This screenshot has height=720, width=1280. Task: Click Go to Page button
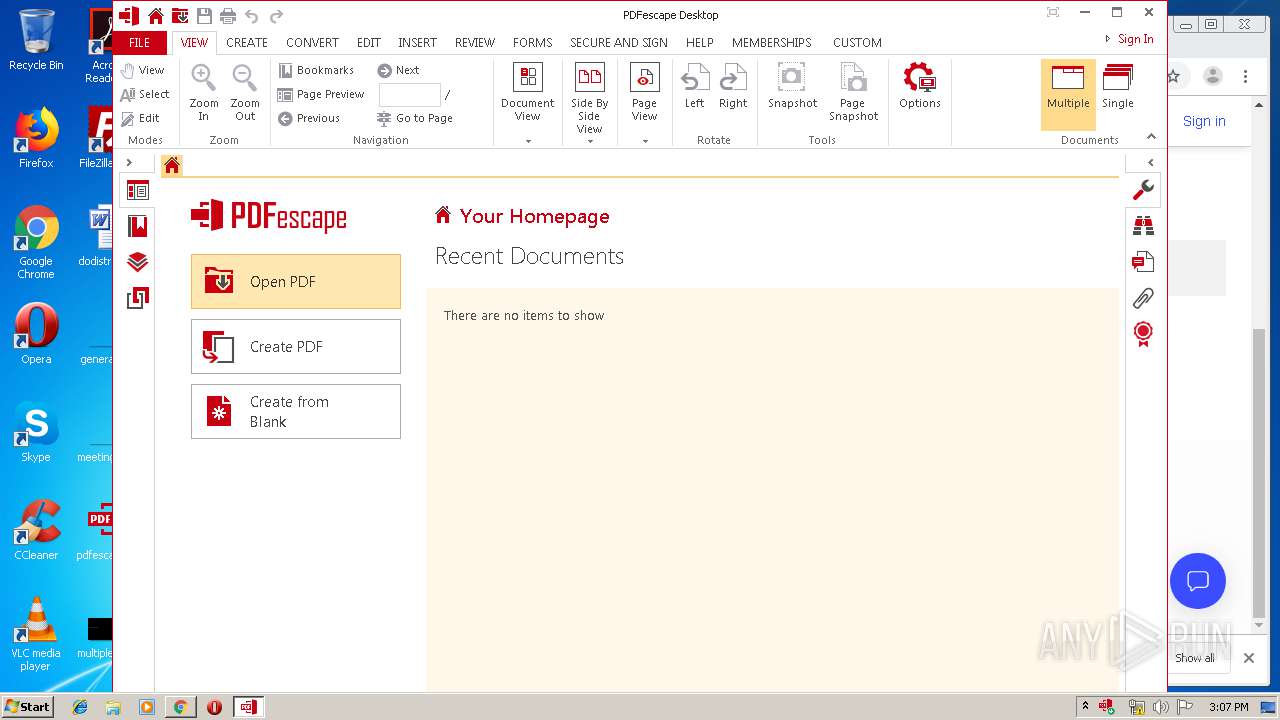pyautogui.click(x=415, y=118)
